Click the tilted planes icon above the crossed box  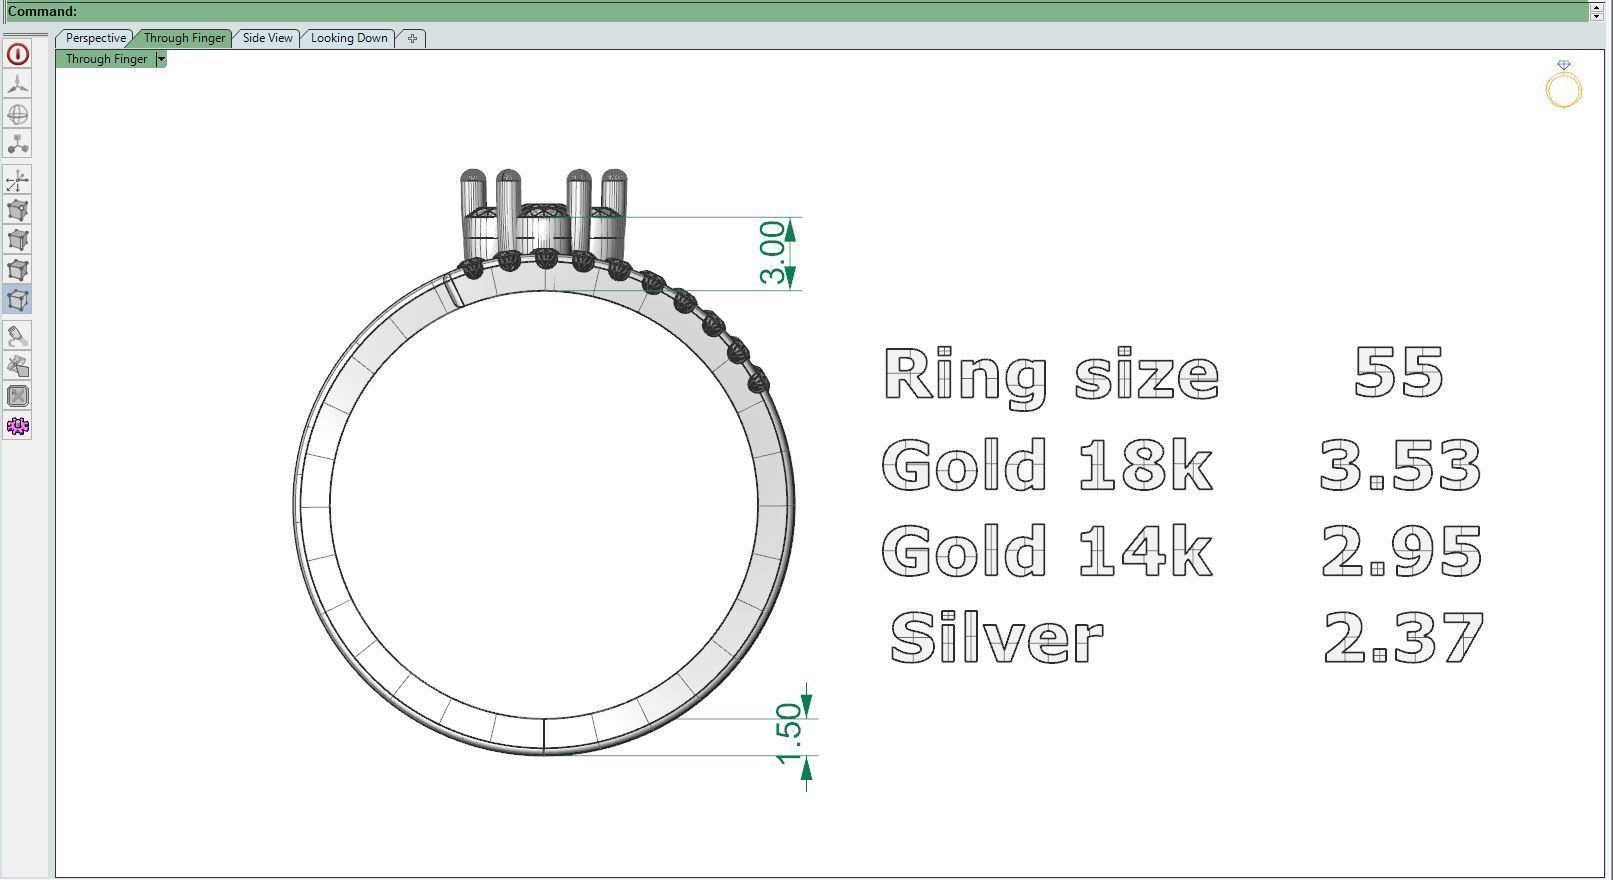(x=17, y=366)
